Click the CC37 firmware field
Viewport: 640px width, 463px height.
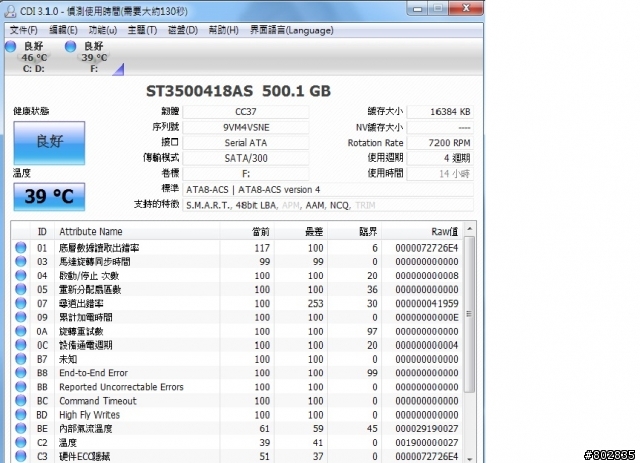pos(246,112)
